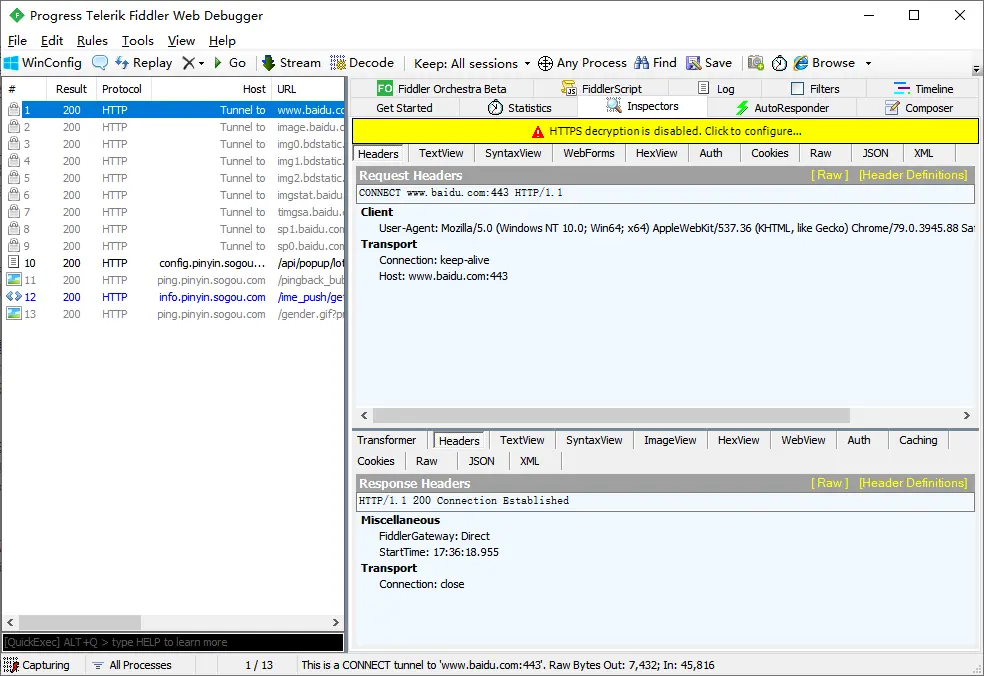
Task: Click the Save sessions icon
Action: click(x=693, y=63)
